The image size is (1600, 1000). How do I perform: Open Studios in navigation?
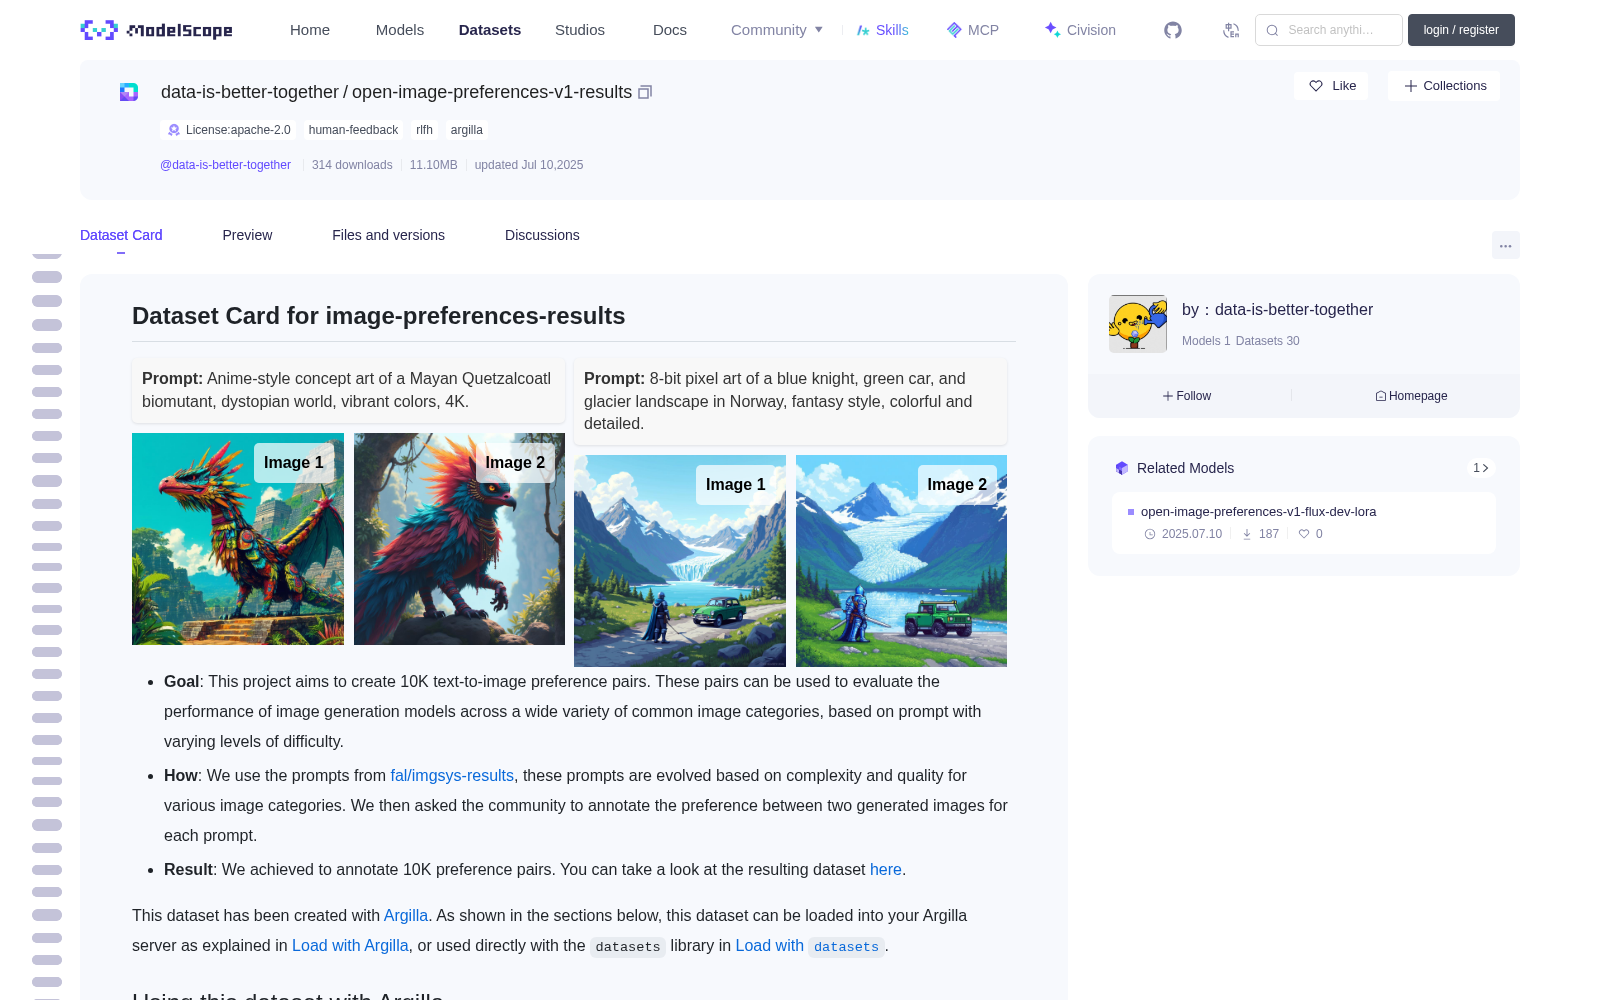580,30
